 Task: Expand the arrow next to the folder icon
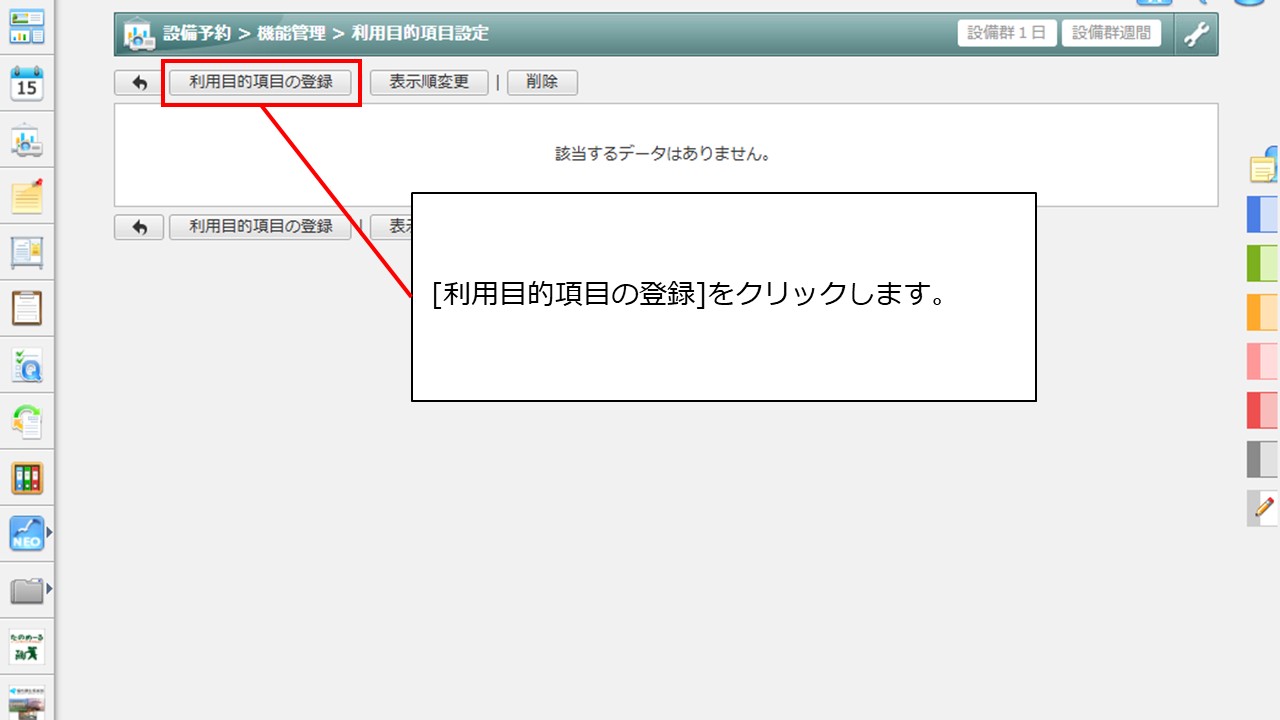tap(50, 590)
